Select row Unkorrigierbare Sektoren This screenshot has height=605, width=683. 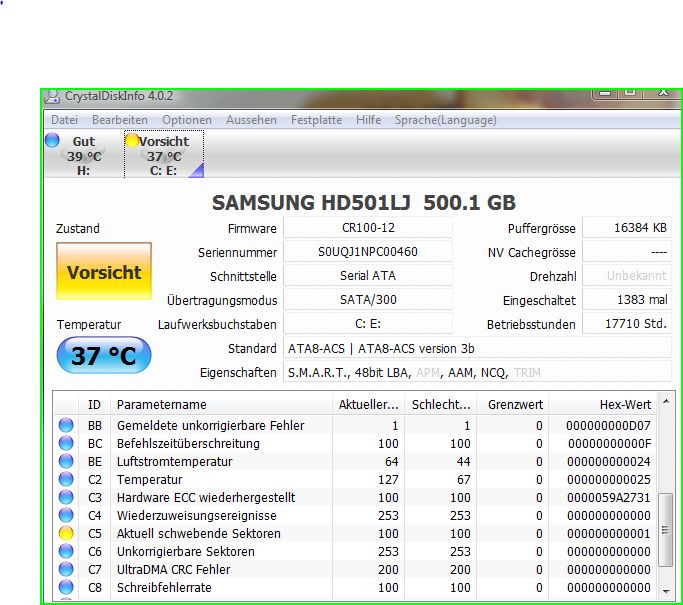coord(355,551)
